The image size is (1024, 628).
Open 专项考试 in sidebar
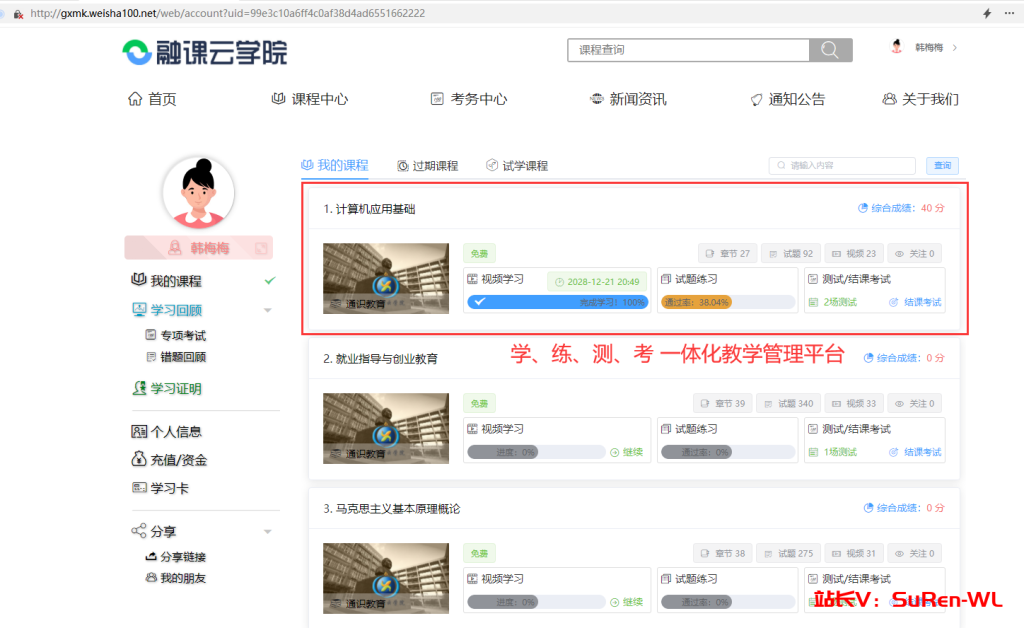point(176,336)
